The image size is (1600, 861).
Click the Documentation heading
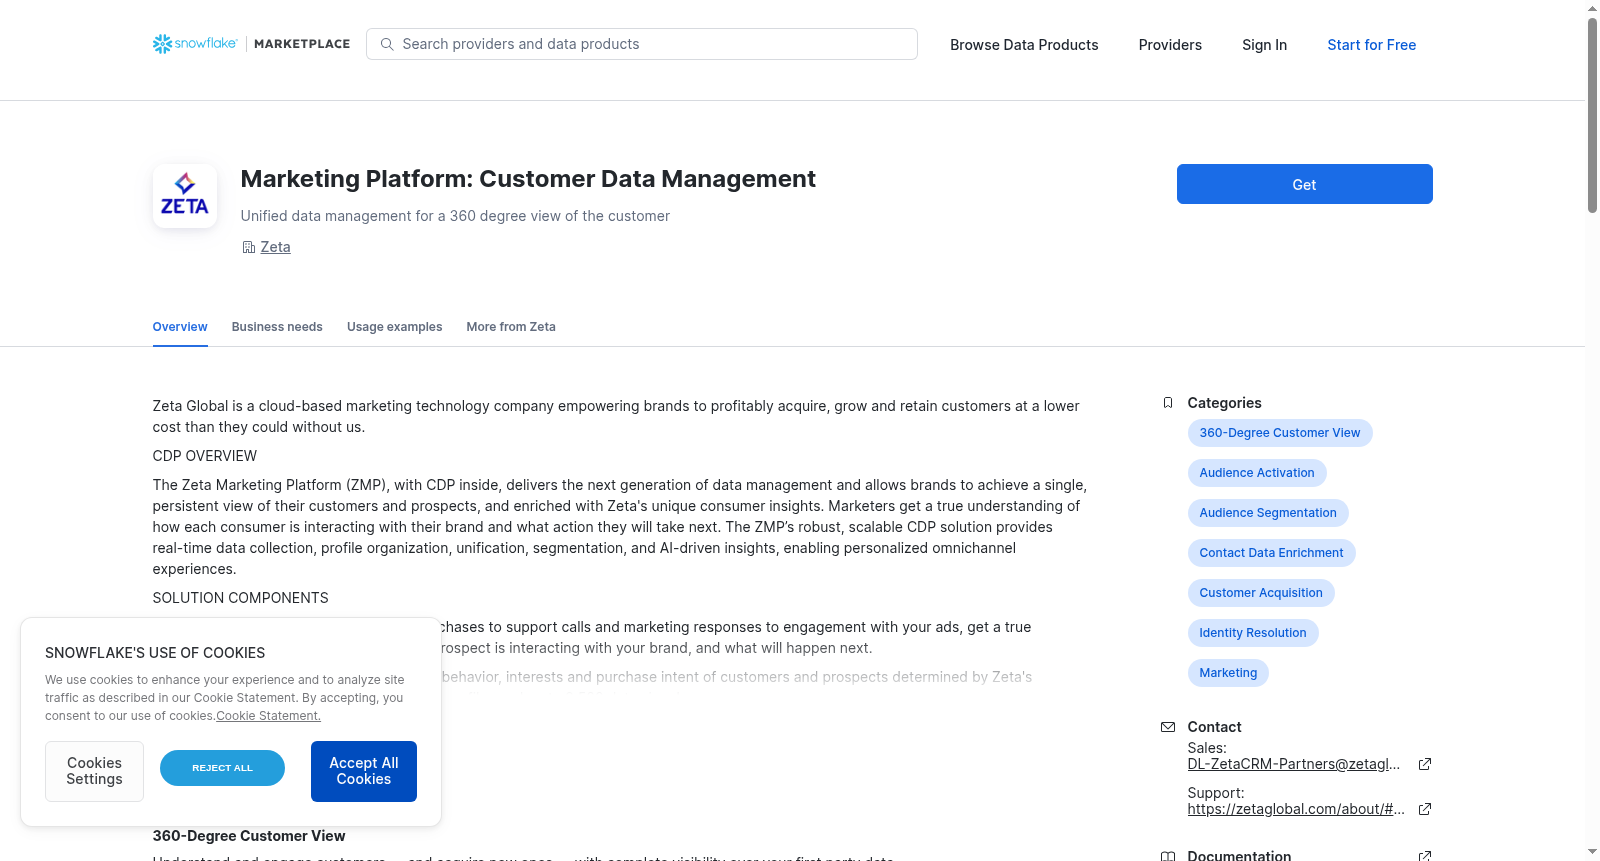[1239, 856]
